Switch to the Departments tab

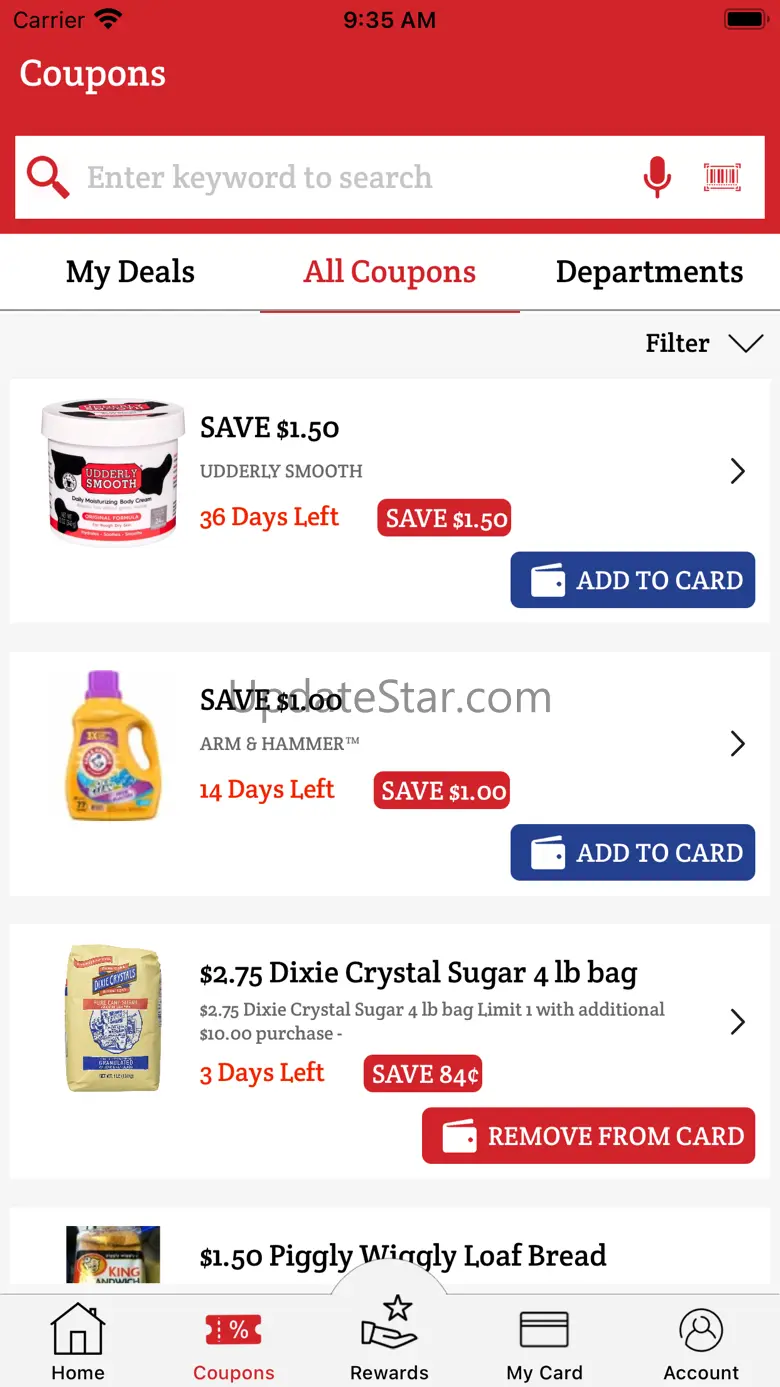(x=649, y=272)
